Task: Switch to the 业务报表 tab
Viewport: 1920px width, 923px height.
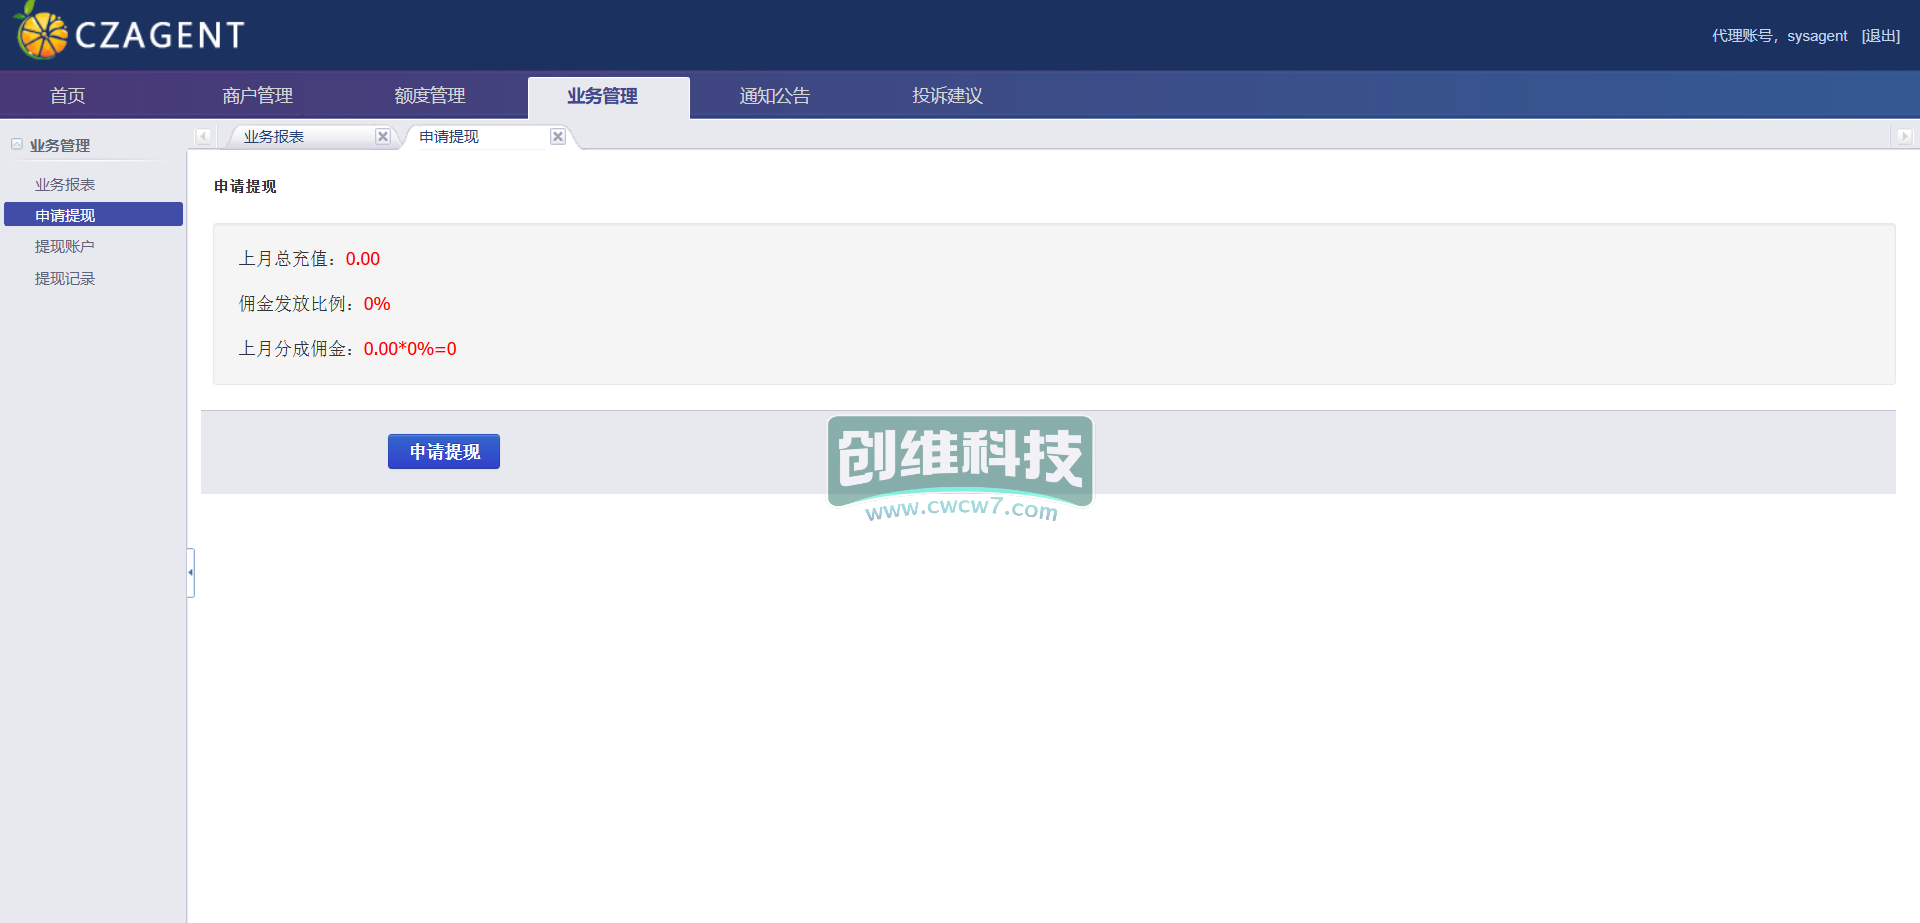Action: click(x=274, y=137)
